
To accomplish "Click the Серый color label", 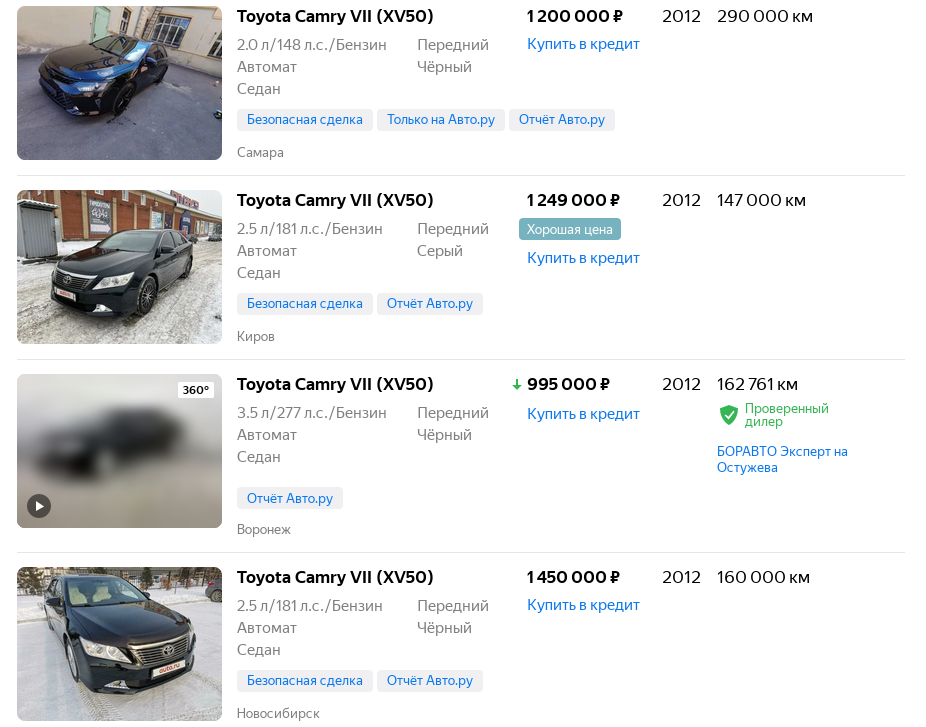I will (439, 251).
